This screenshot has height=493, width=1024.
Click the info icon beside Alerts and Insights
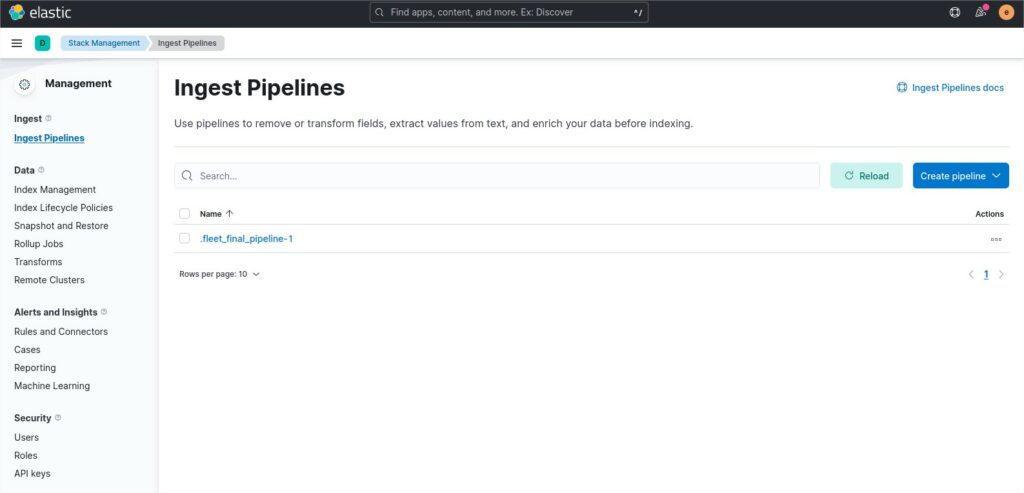tap(104, 312)
